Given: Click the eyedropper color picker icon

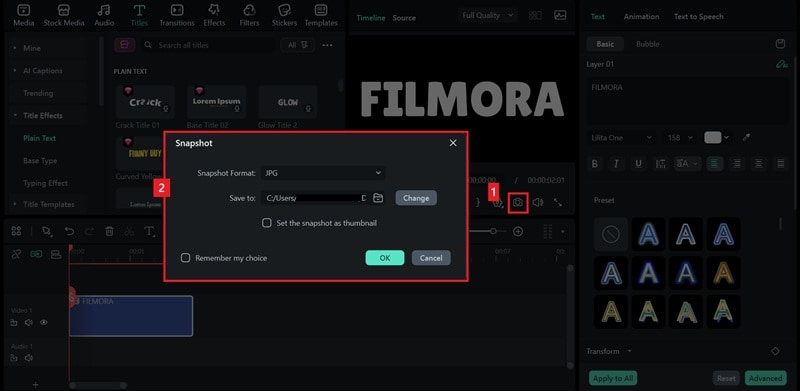Looking at the screenshot, I should (x=746, y=137).
